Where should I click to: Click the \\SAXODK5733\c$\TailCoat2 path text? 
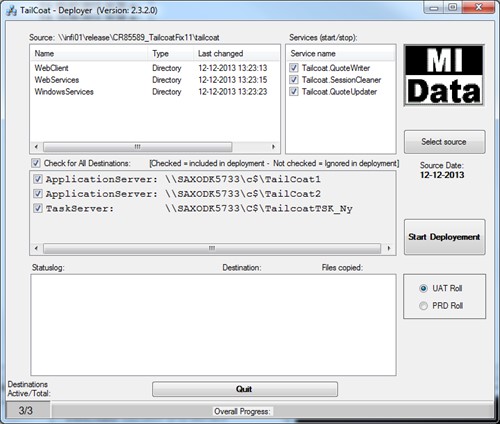click(243, 194)
